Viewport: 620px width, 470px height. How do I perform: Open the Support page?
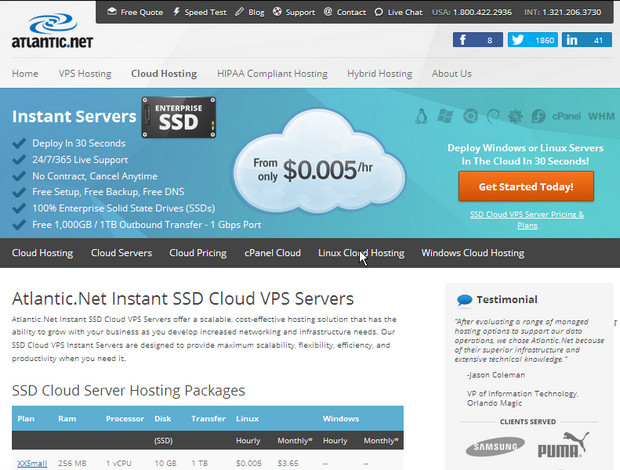click(x=294, y=12)
